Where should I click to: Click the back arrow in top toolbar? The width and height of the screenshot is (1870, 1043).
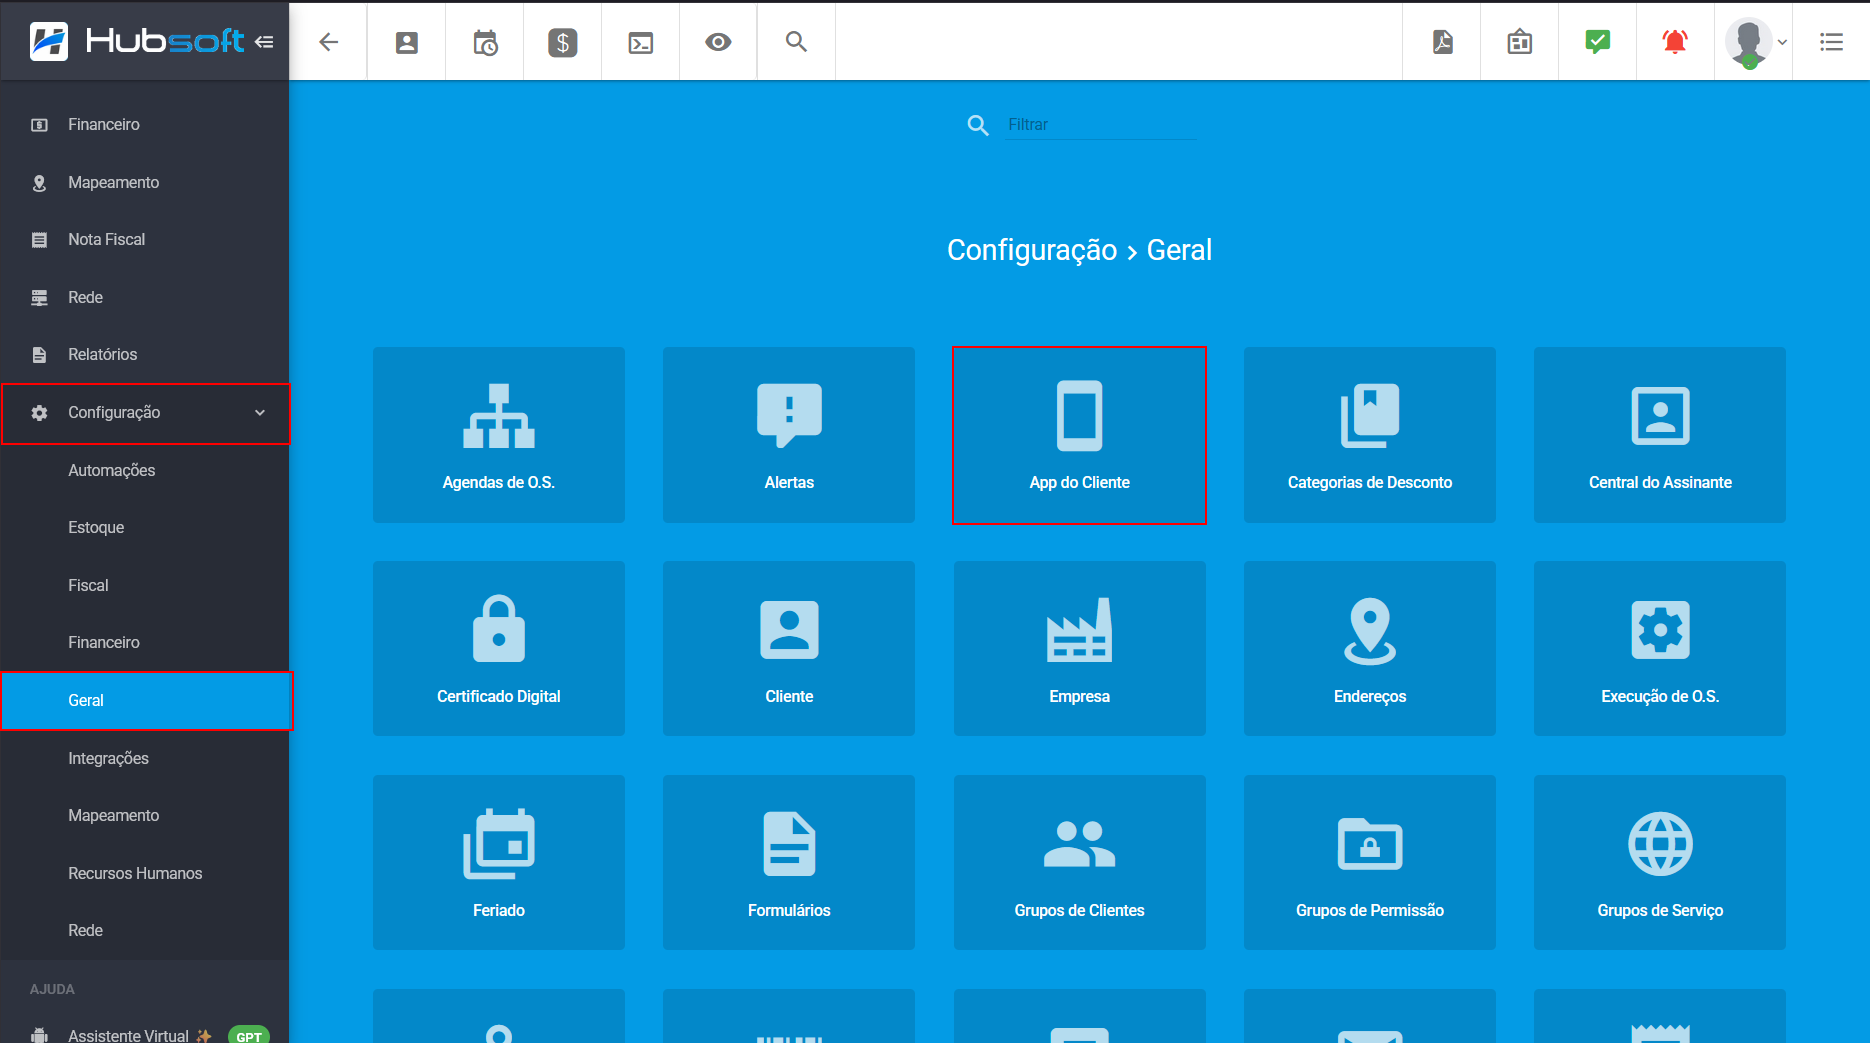pyautogui.click(x=328, y=42)
